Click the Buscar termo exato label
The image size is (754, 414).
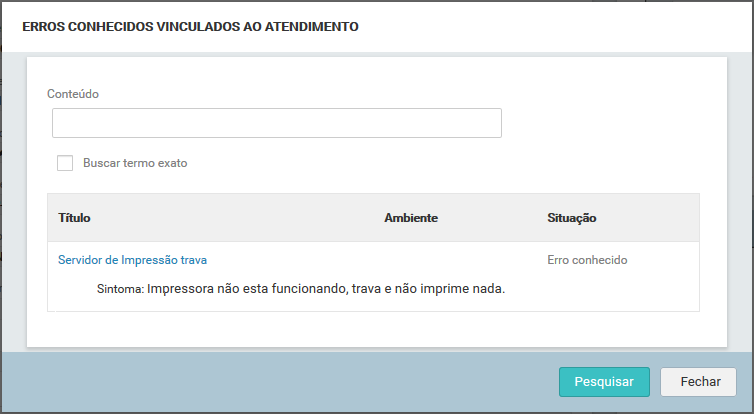pos(135,163)
